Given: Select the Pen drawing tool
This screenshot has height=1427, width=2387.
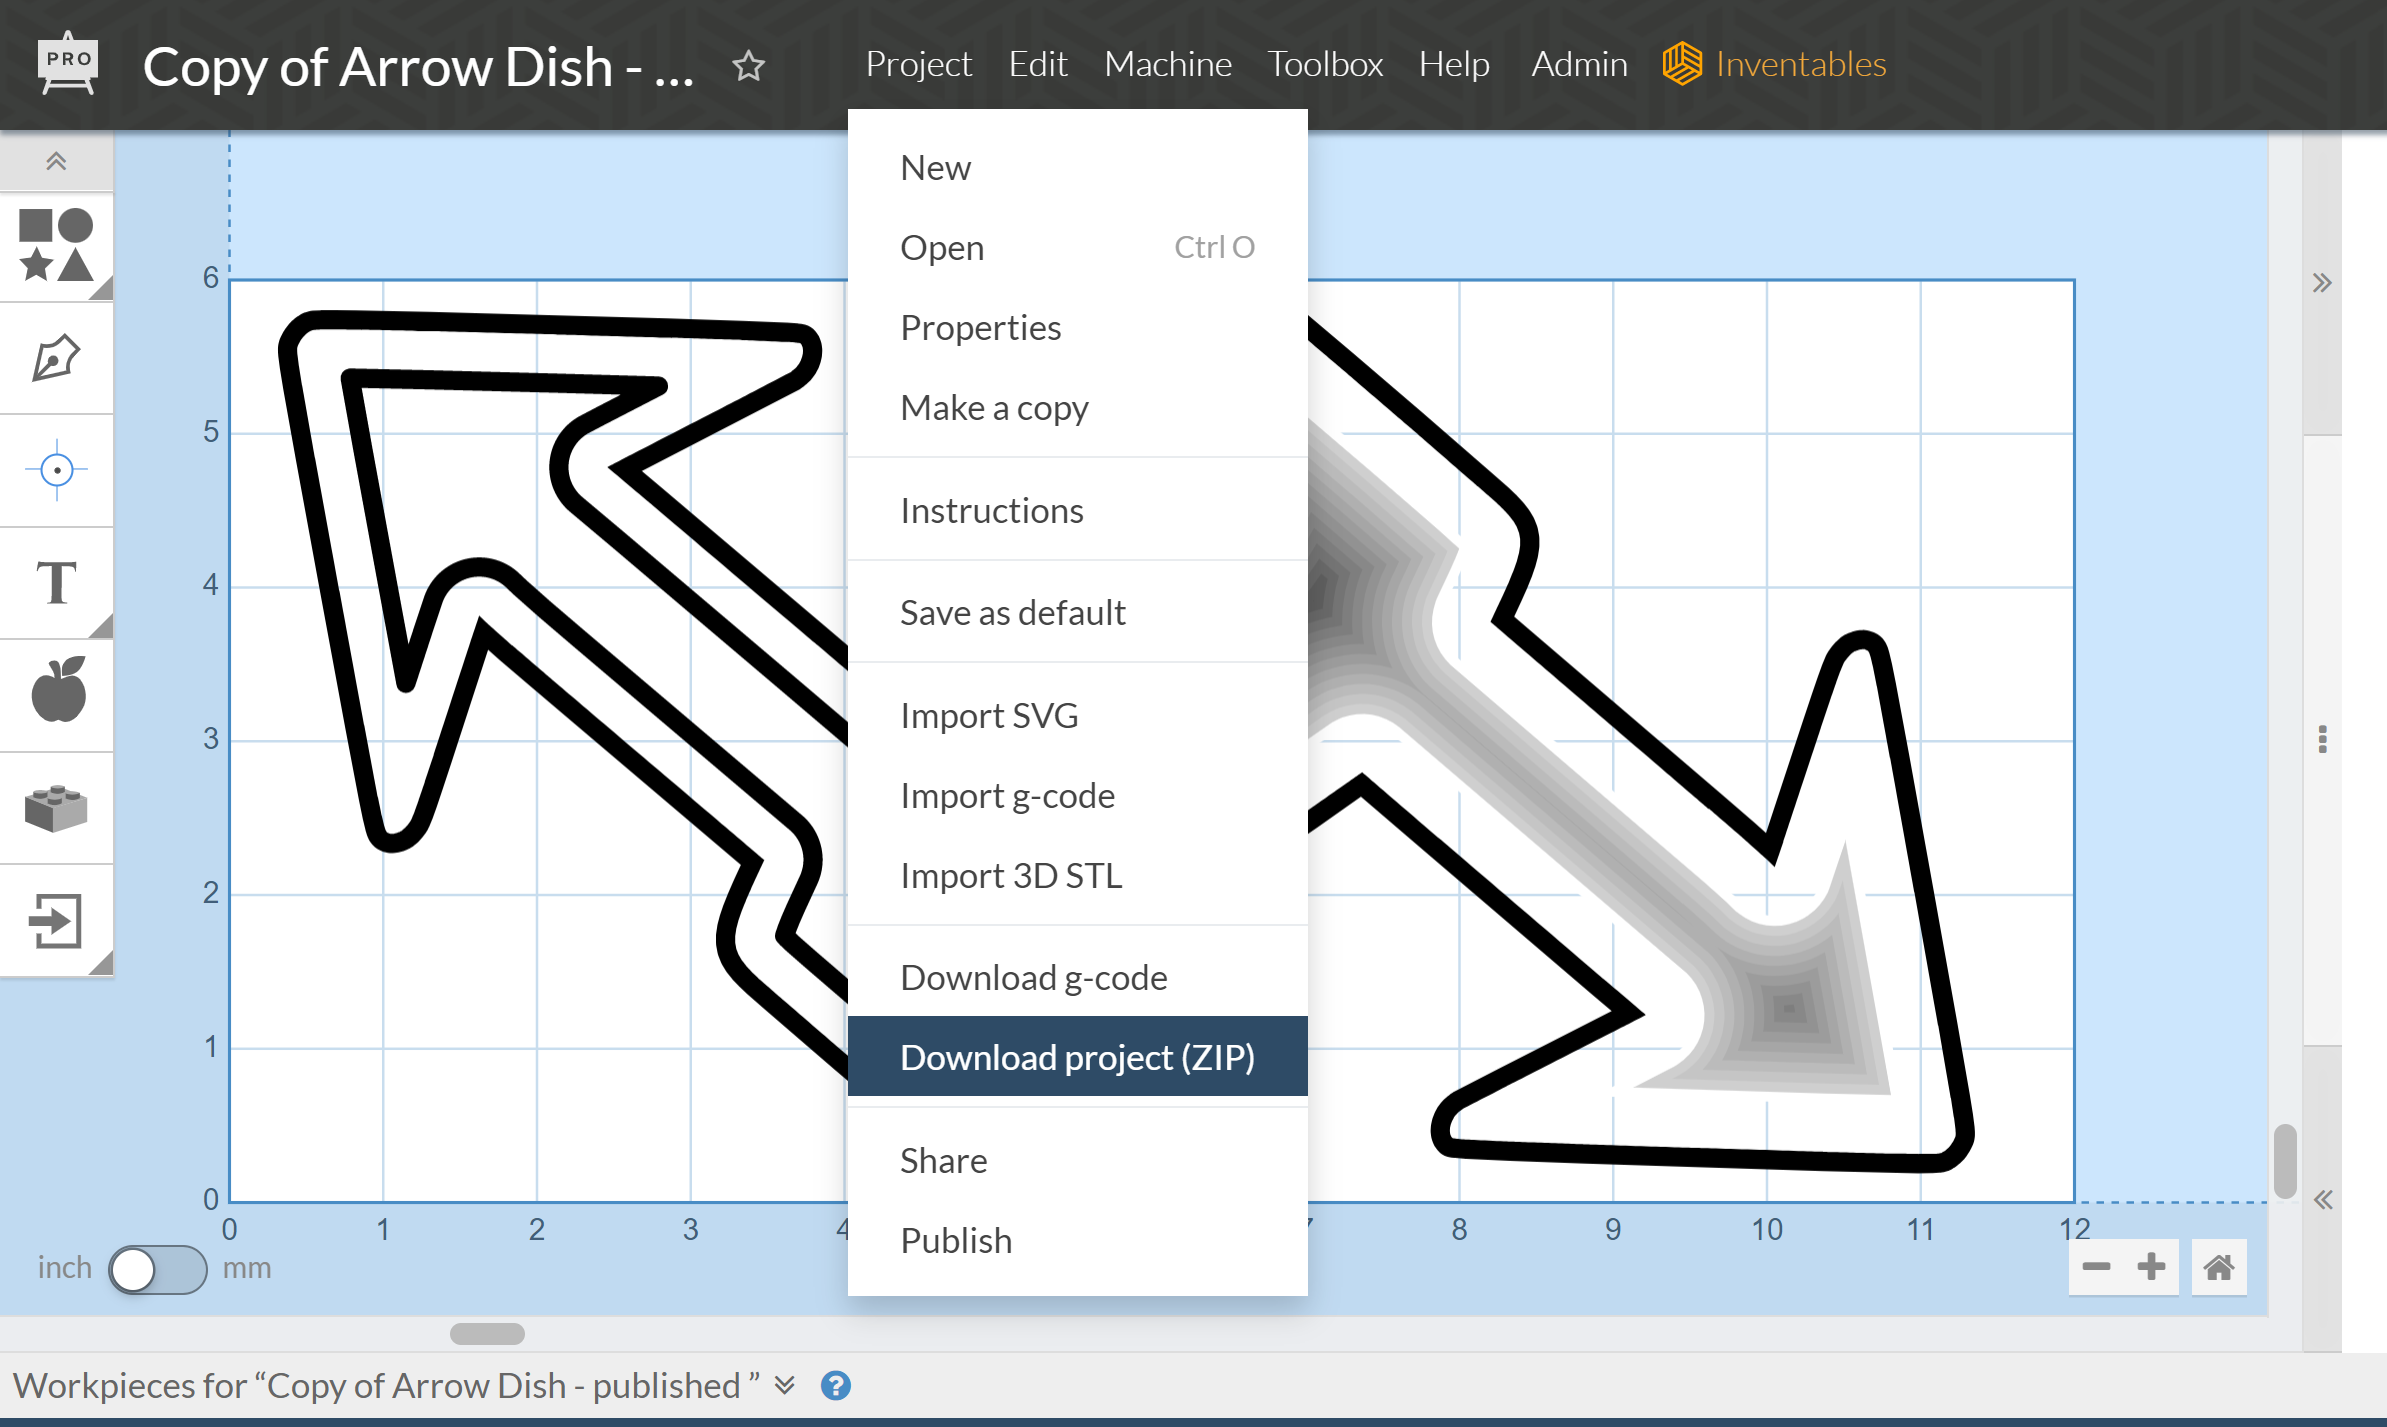Looking at the screenshot, I should click(x=56, y=358).
